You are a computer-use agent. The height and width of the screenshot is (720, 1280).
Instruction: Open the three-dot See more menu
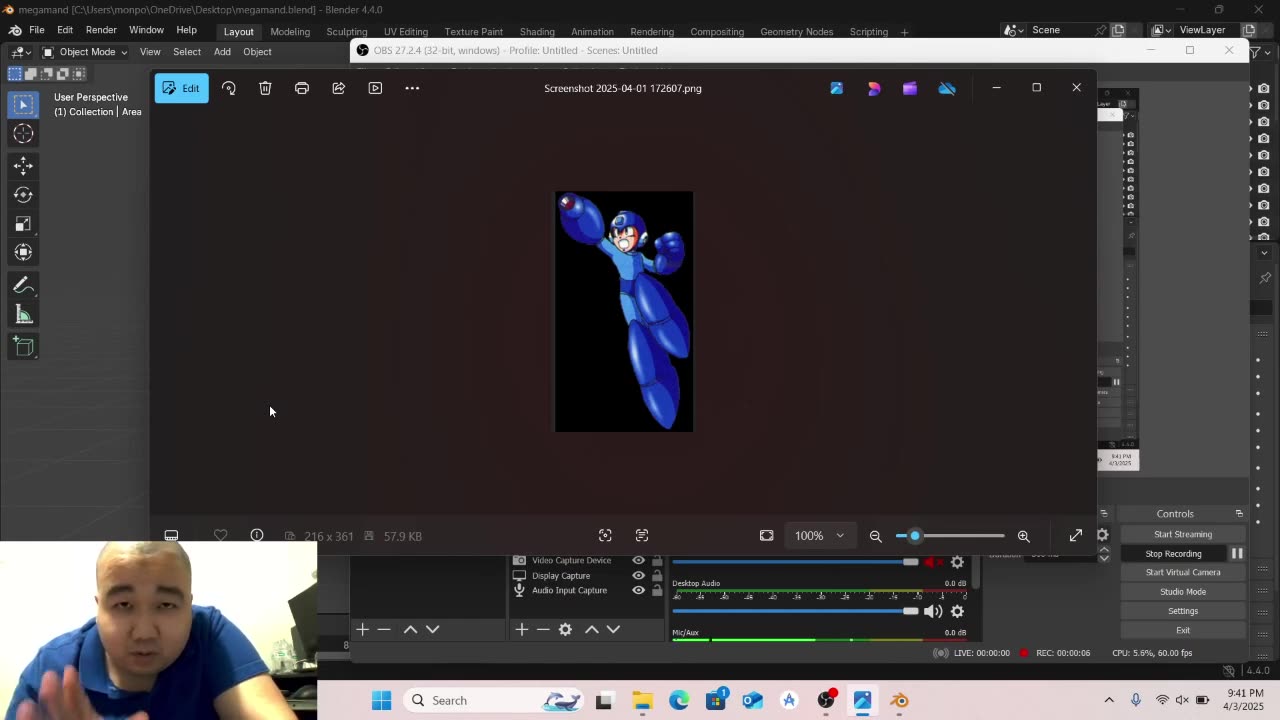(x=412, y=88)
